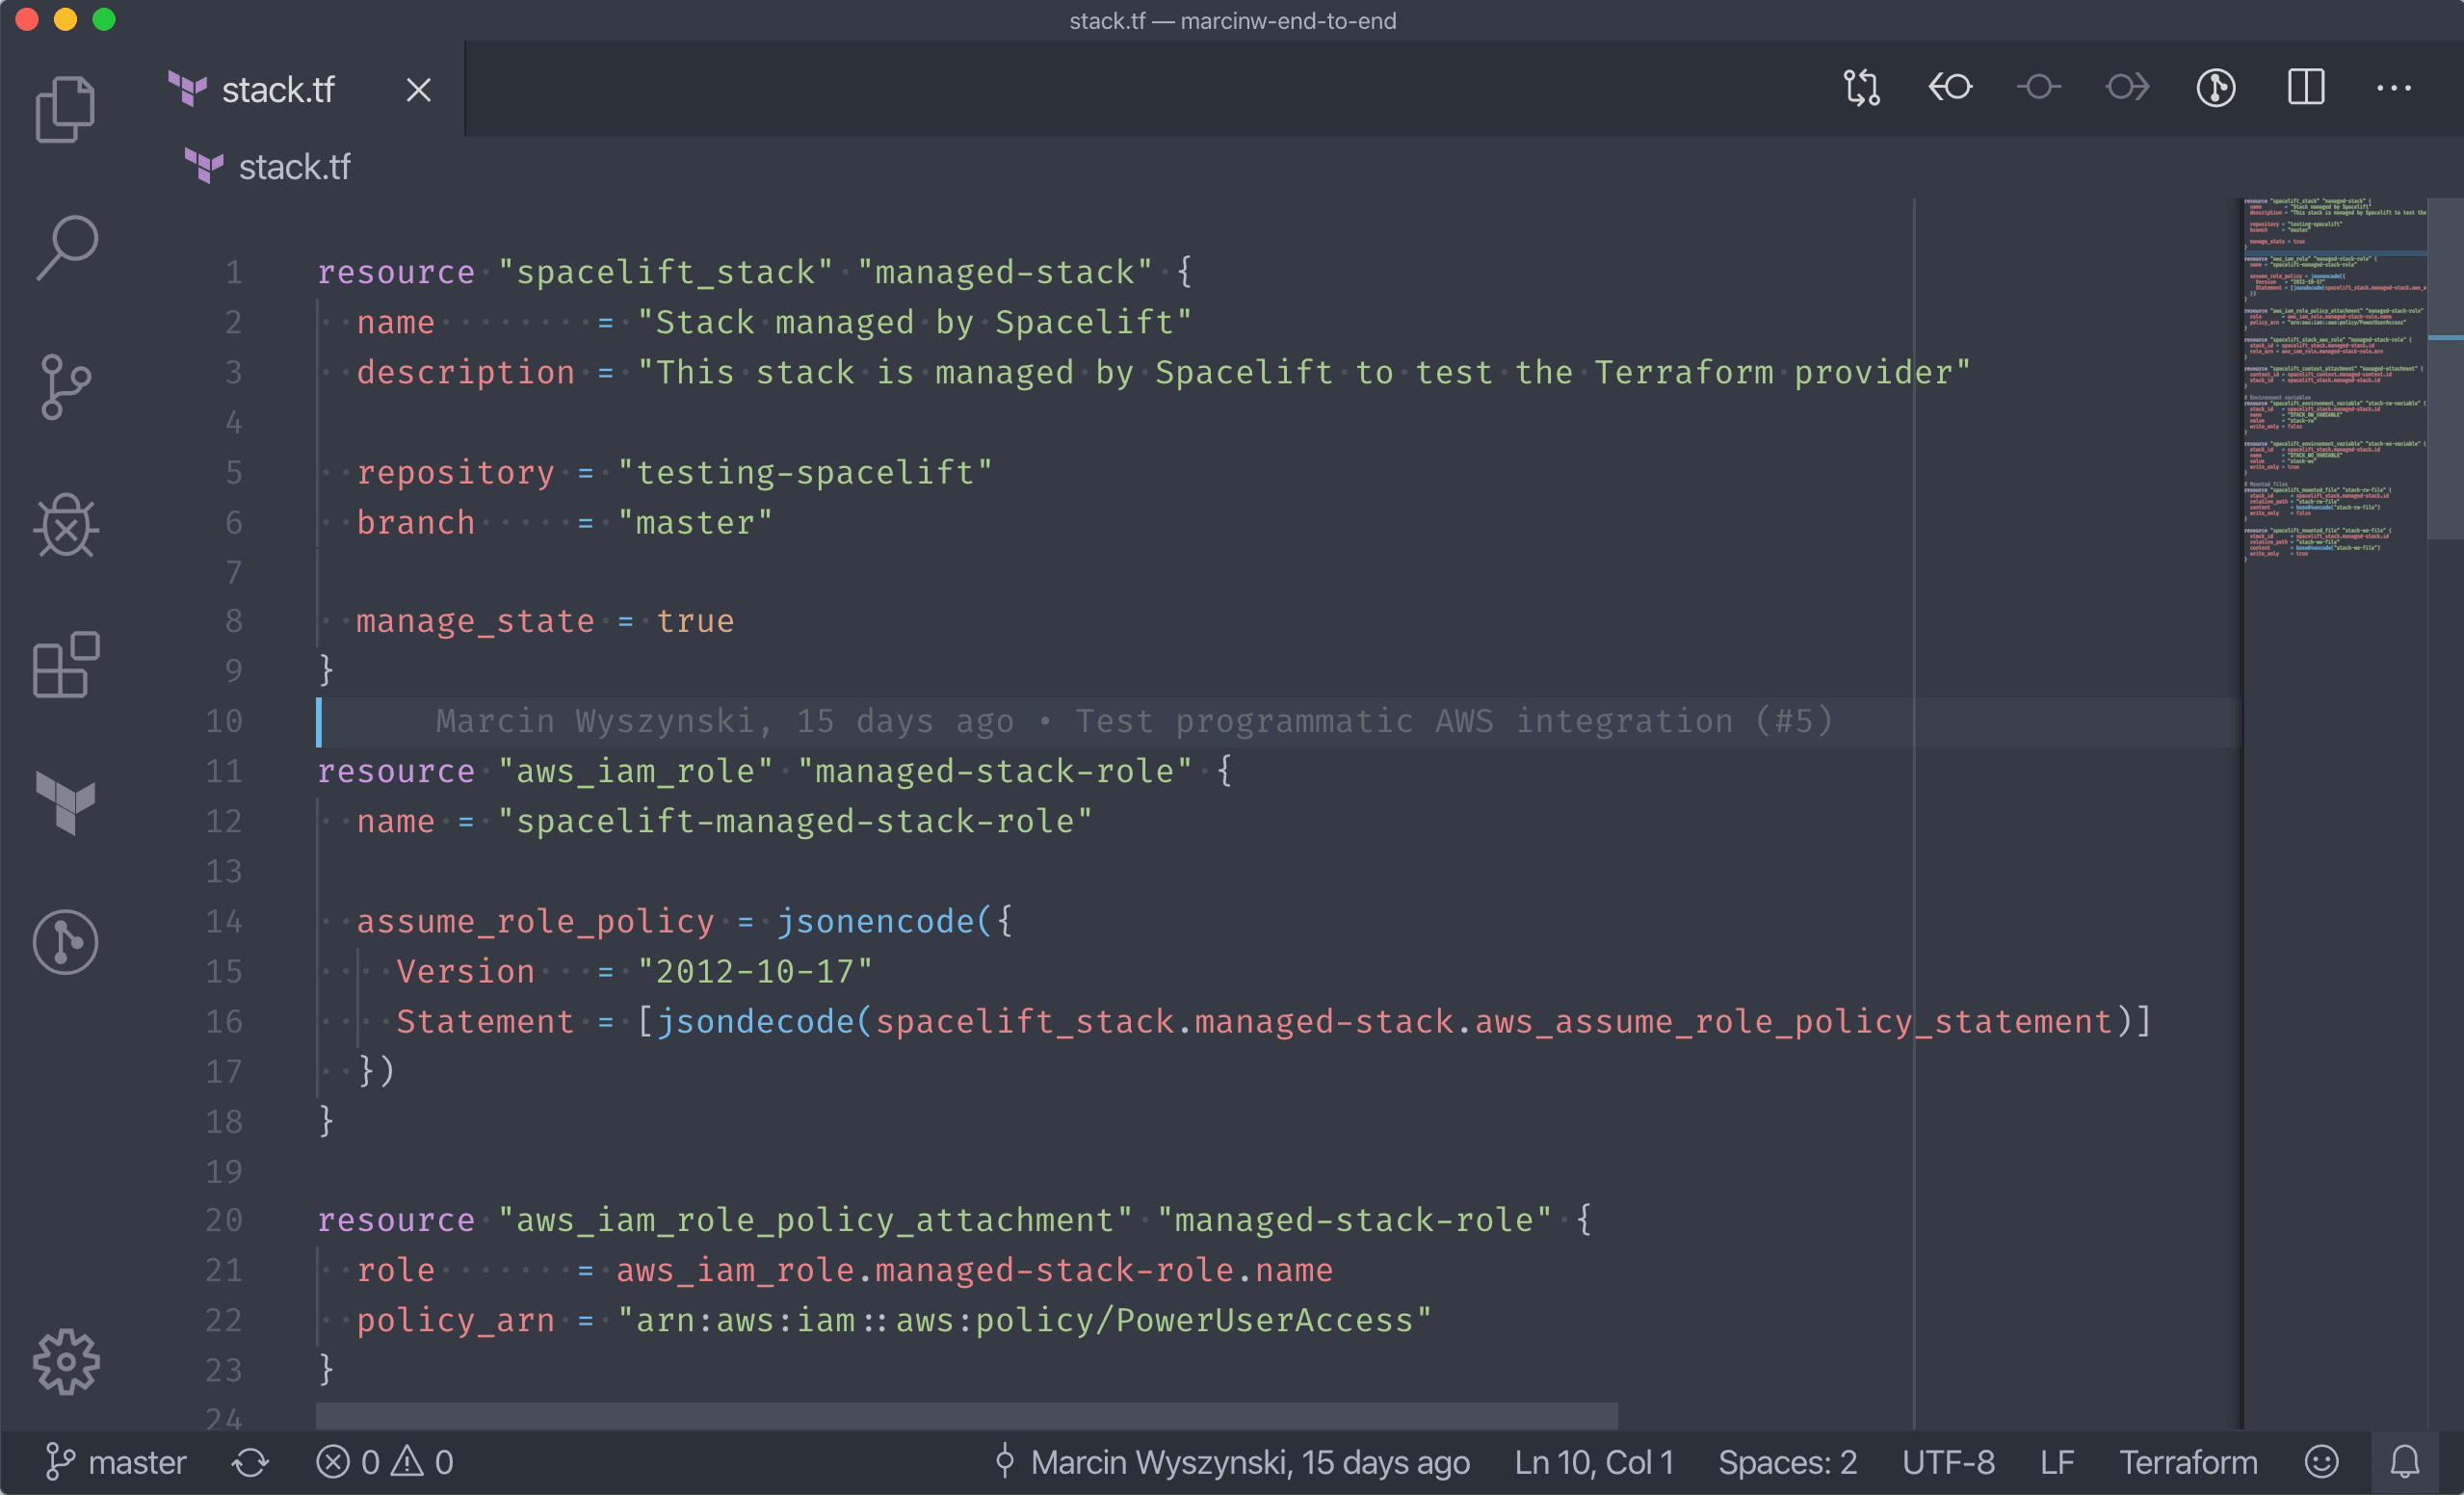Screen dimensions: 2464x1495
Task: Click the "testing-spacelift" repository value
Action: [x=805, y=472]
